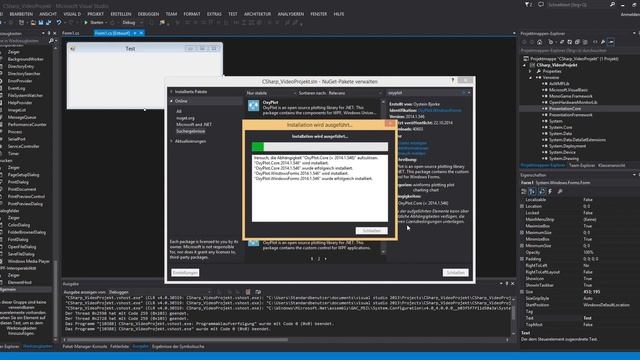Click the next page arrow in package results

click(325, 259)
